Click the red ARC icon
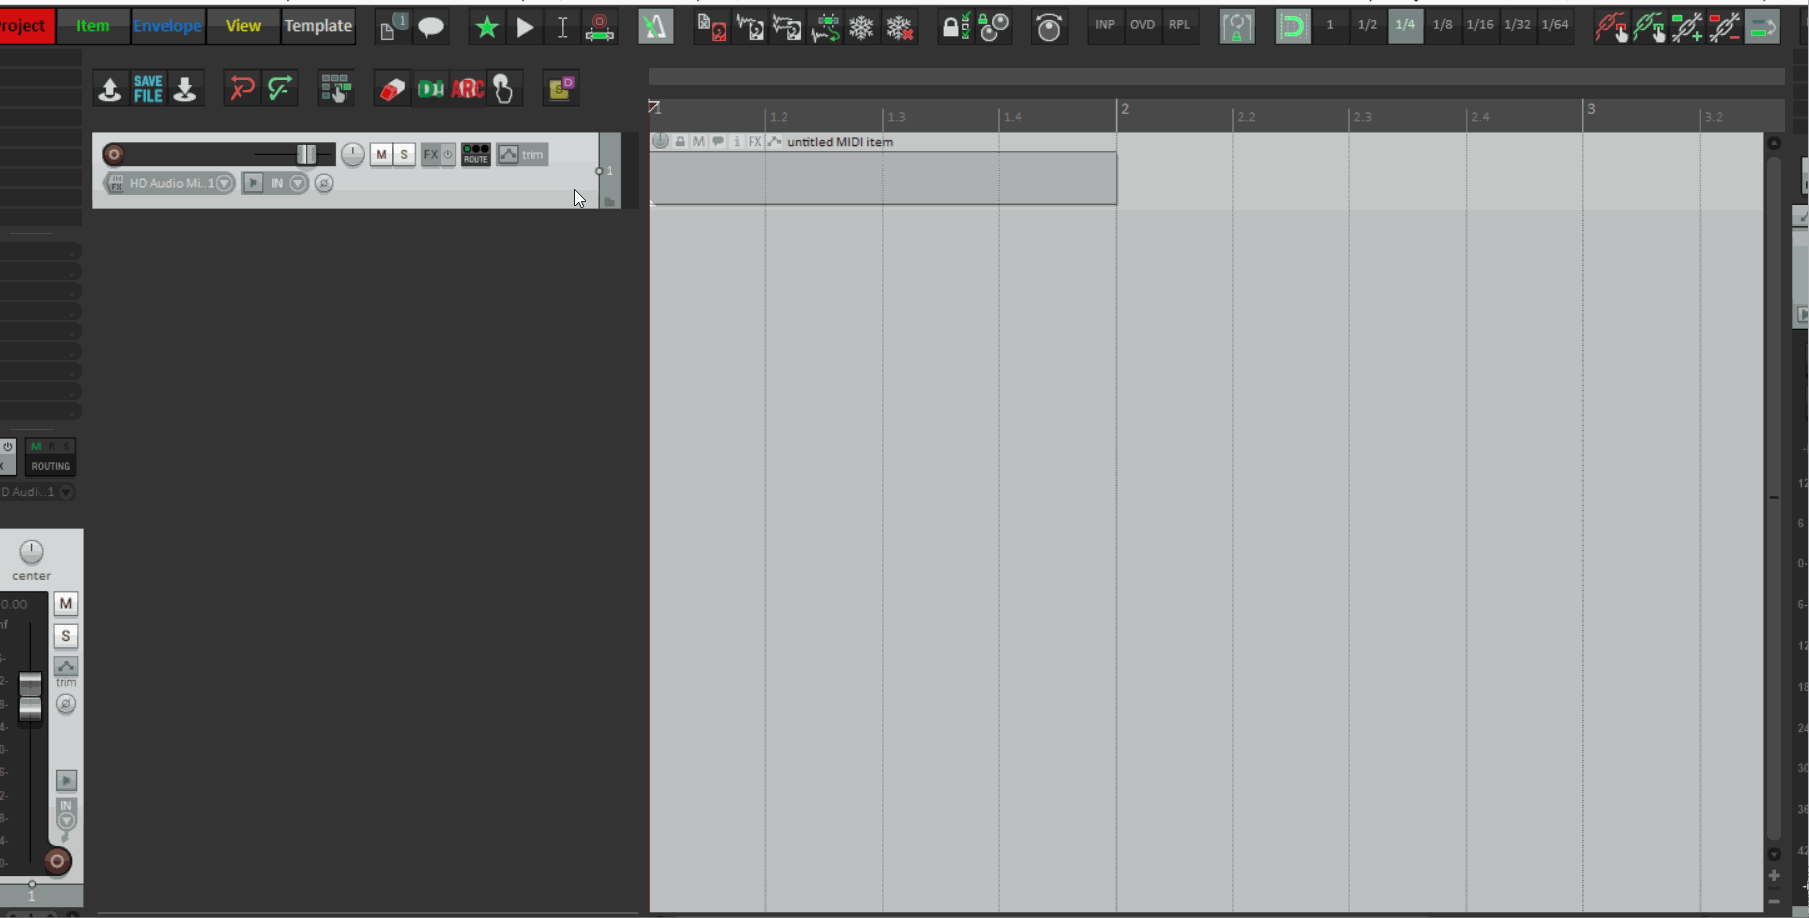 coord(468,89)
